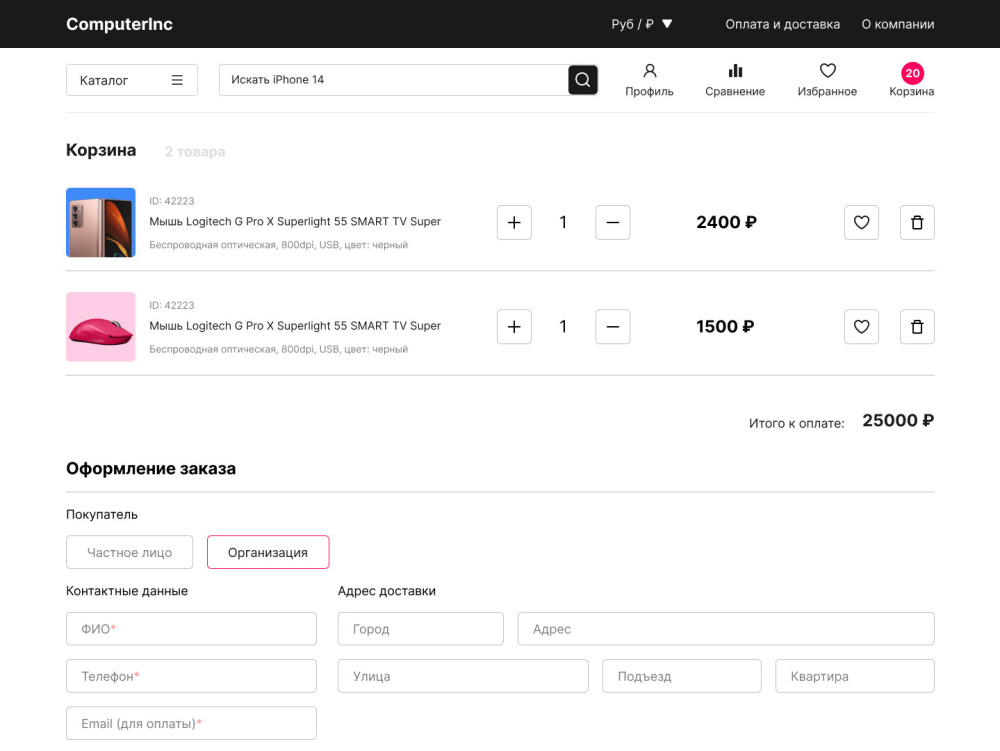Select Частное лицо buyer type
The width and height of the screenshot is (1000, 751).
click(129, 552)
